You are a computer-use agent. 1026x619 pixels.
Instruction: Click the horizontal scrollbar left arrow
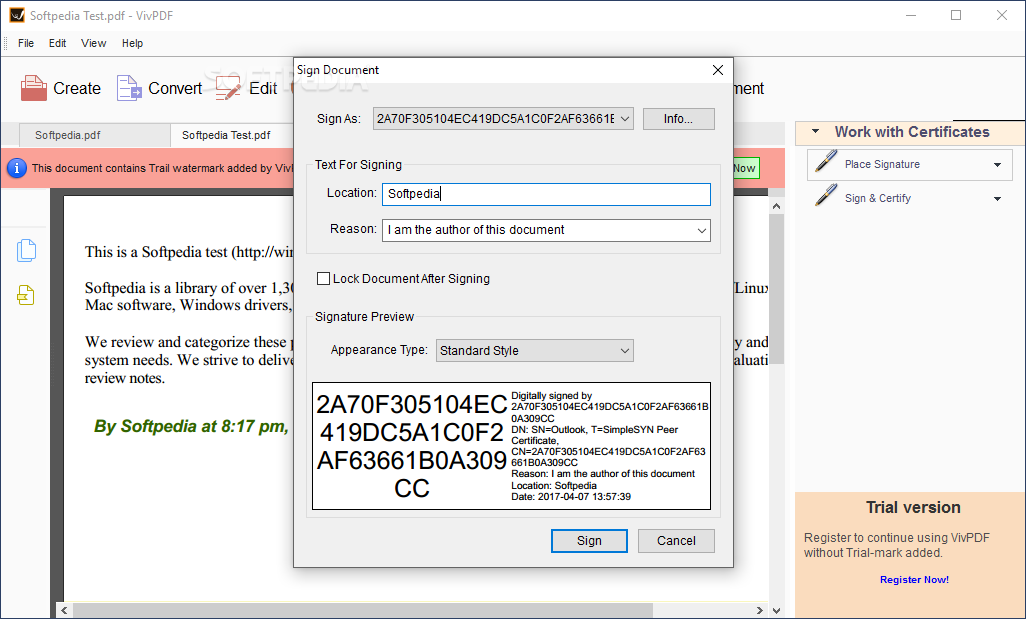point(64,610)
